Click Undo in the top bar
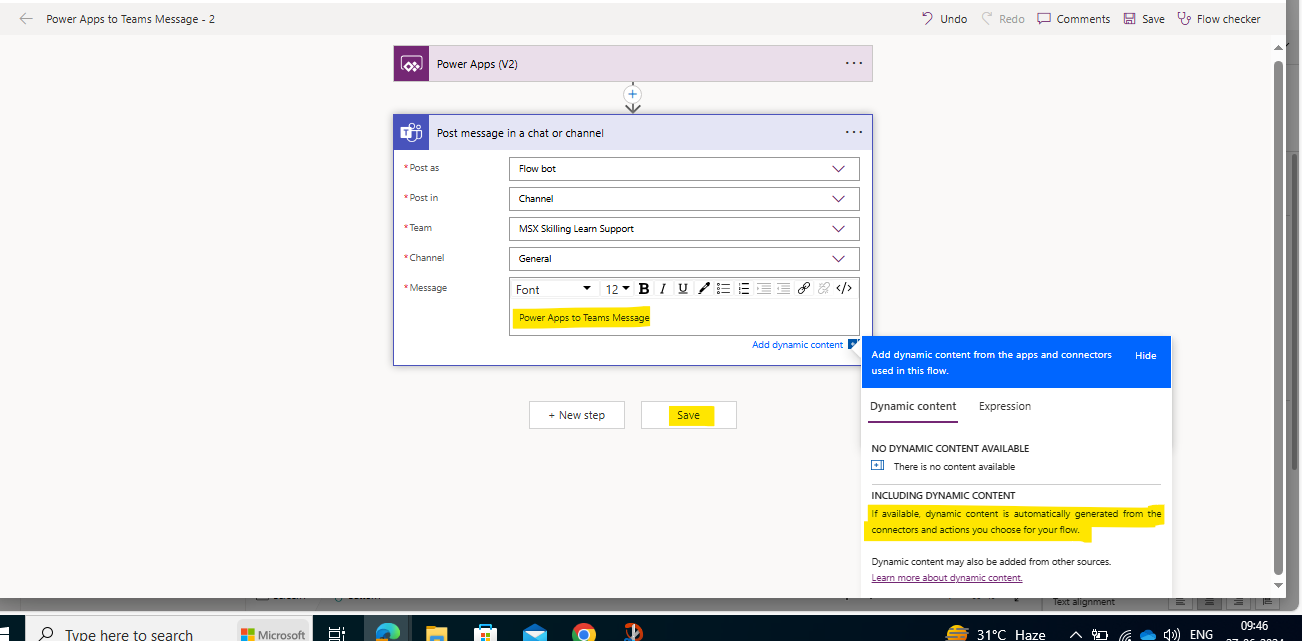 click(x=944, y=19)
